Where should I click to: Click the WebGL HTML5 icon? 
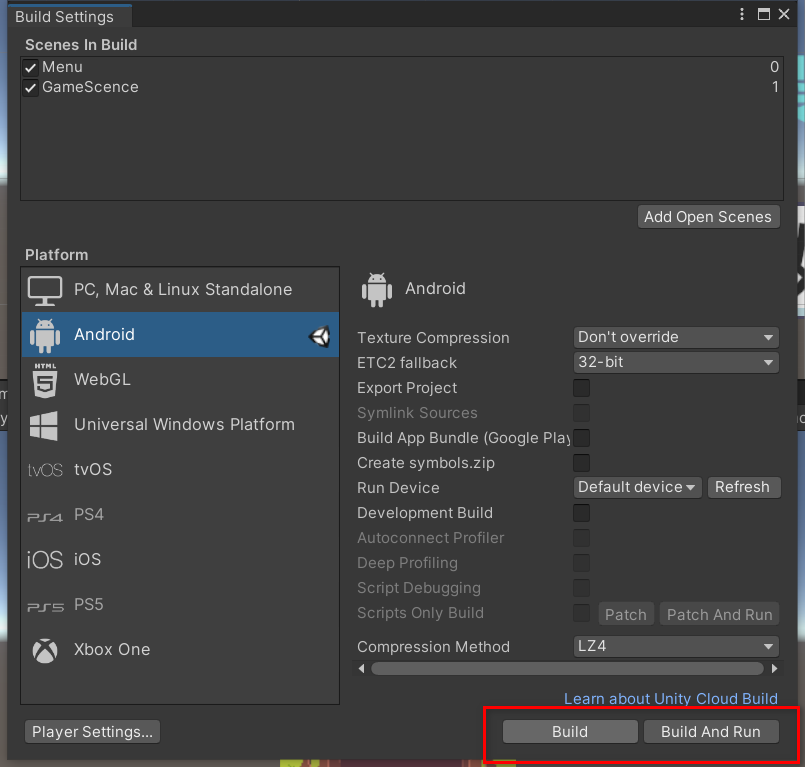click(45, 380)
